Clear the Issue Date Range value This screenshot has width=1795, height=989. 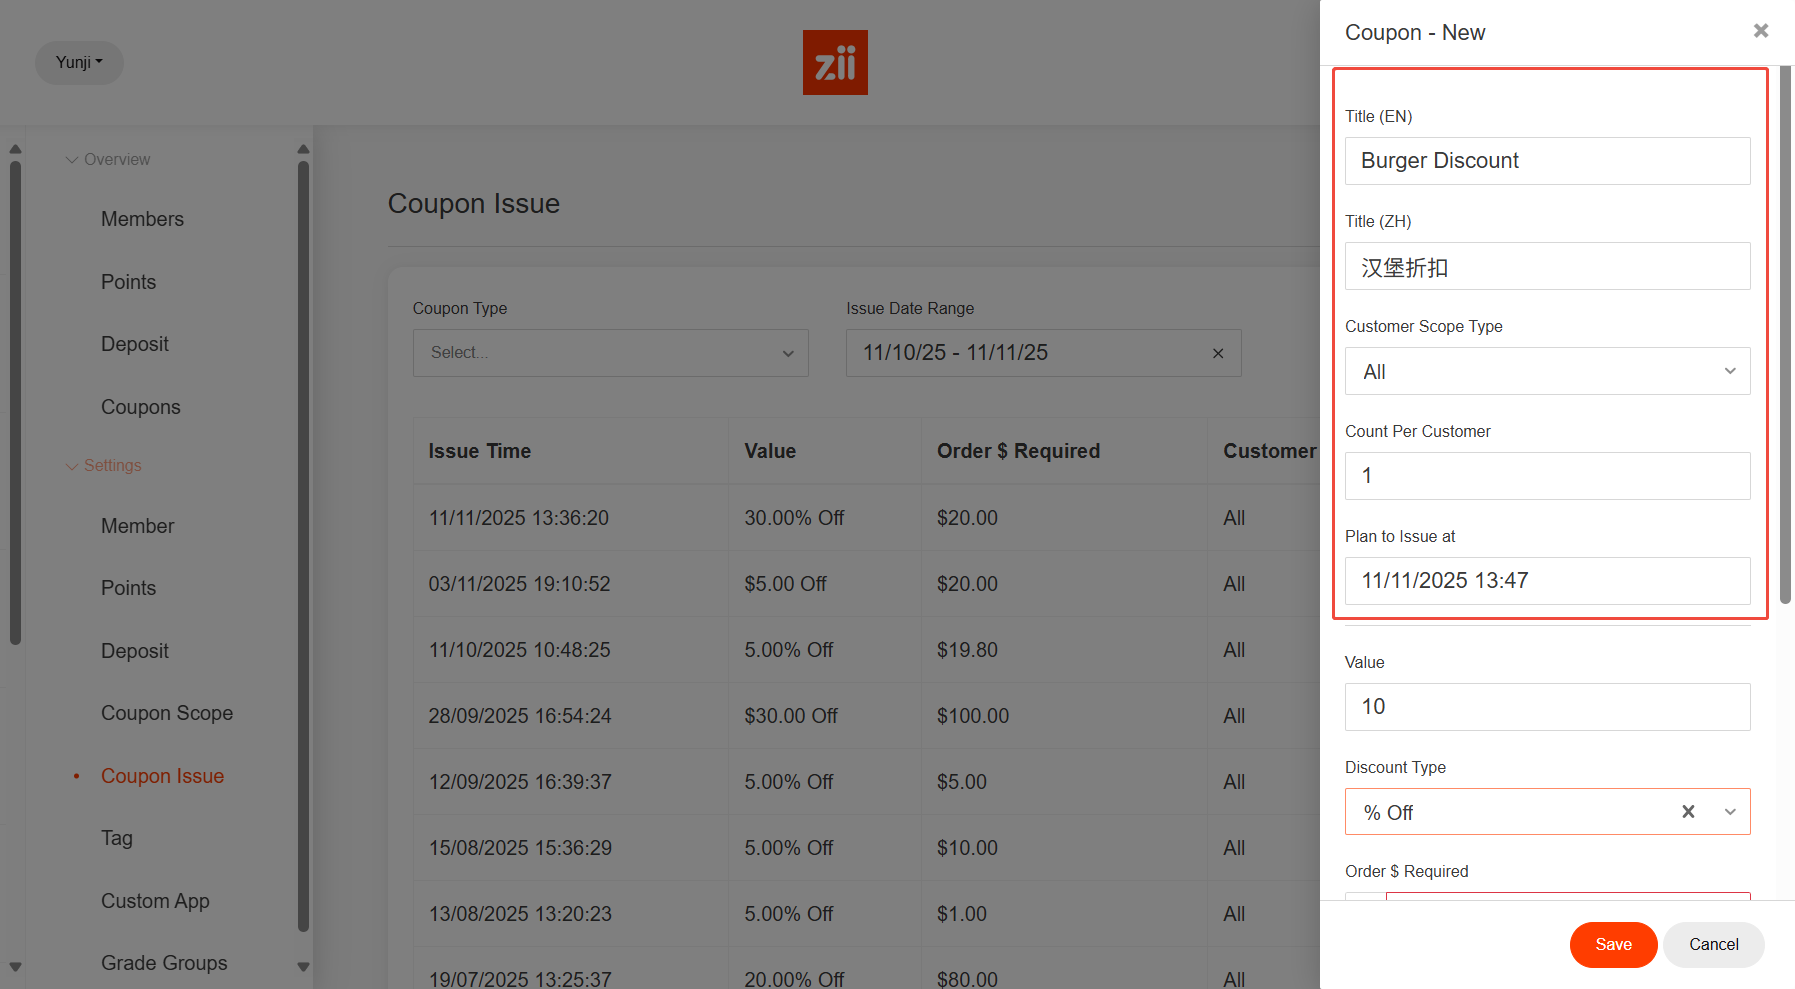click(x=1217, y=353)
